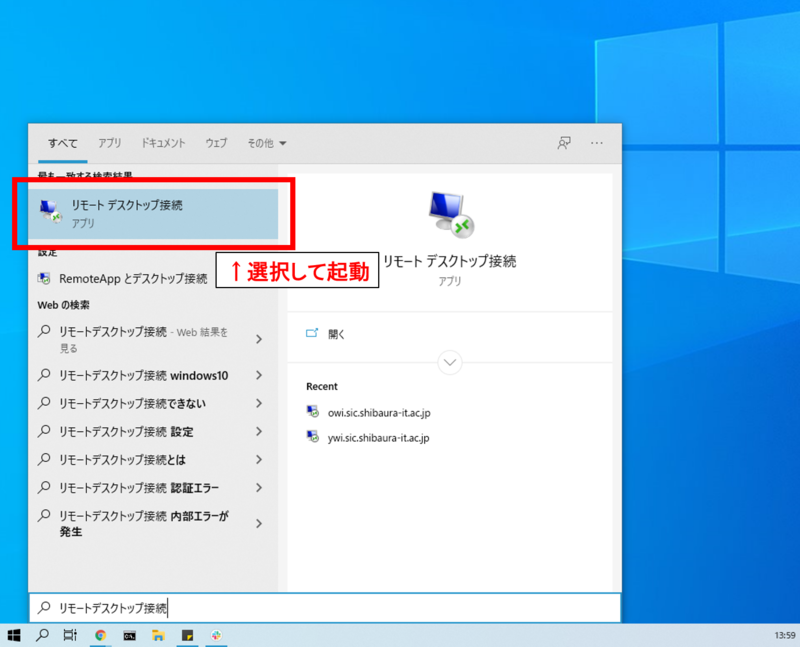This screenshot has height=647, width=800.
Task: Click the large Remote Desktop icon in preview
Action: pos(451,214)
